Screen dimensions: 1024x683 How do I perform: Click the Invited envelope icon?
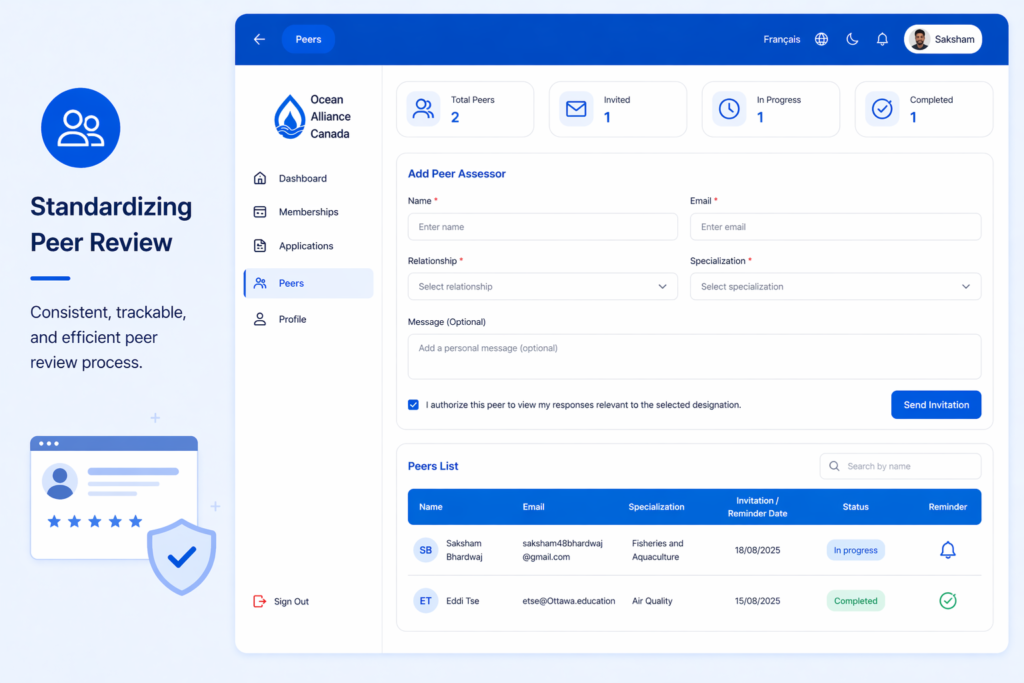pyautogui.click(x=576, y=109)
